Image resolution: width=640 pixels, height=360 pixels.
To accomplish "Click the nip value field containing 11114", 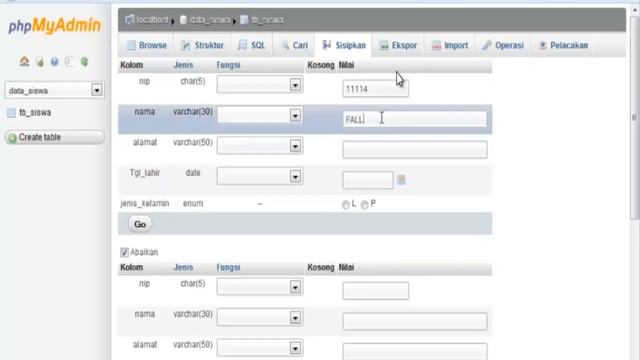I will [376, 89].
